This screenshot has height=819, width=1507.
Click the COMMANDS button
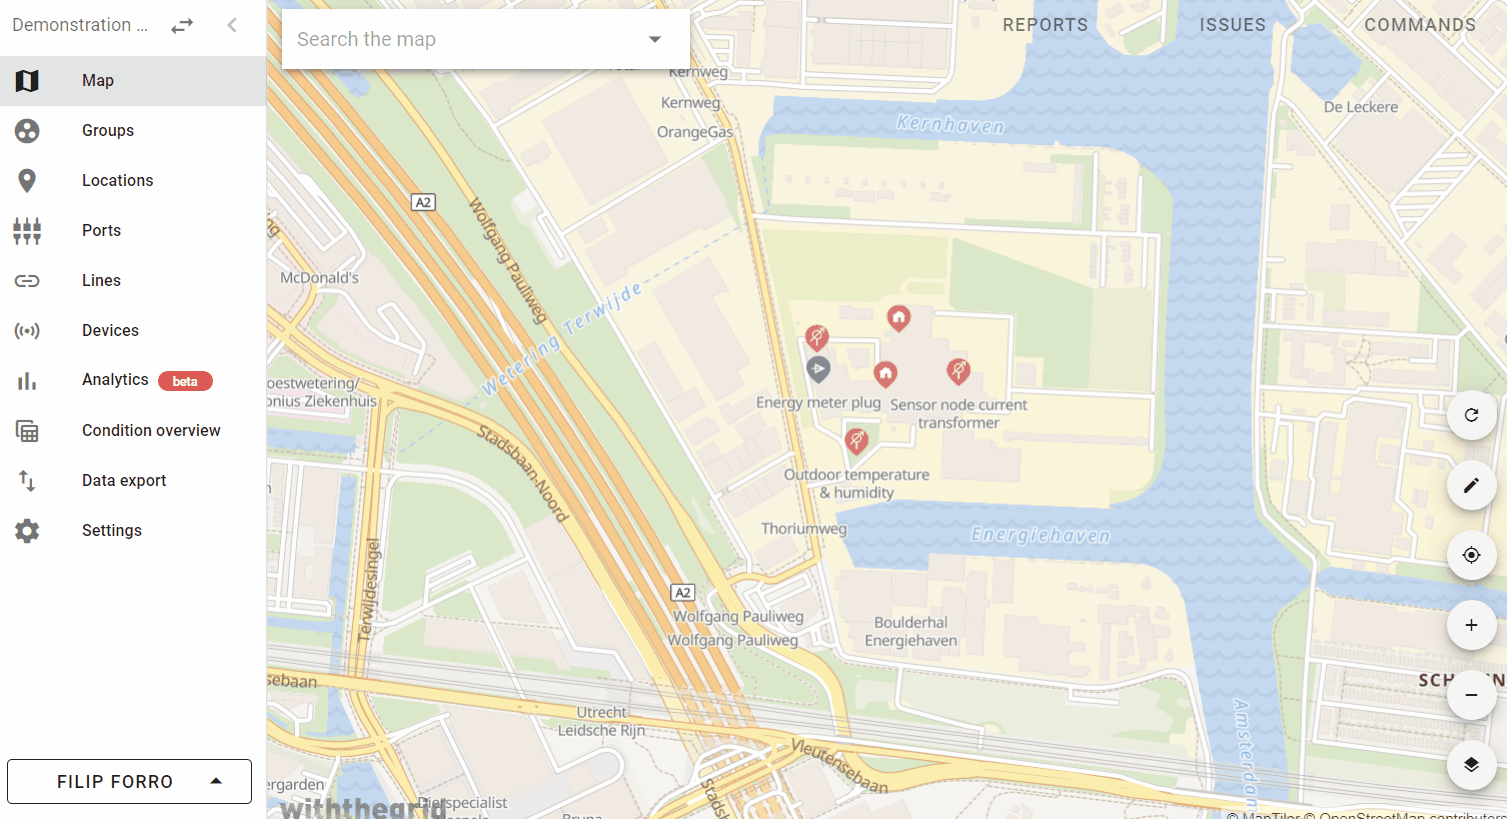pyautogui.click(x=1420, y=25)
